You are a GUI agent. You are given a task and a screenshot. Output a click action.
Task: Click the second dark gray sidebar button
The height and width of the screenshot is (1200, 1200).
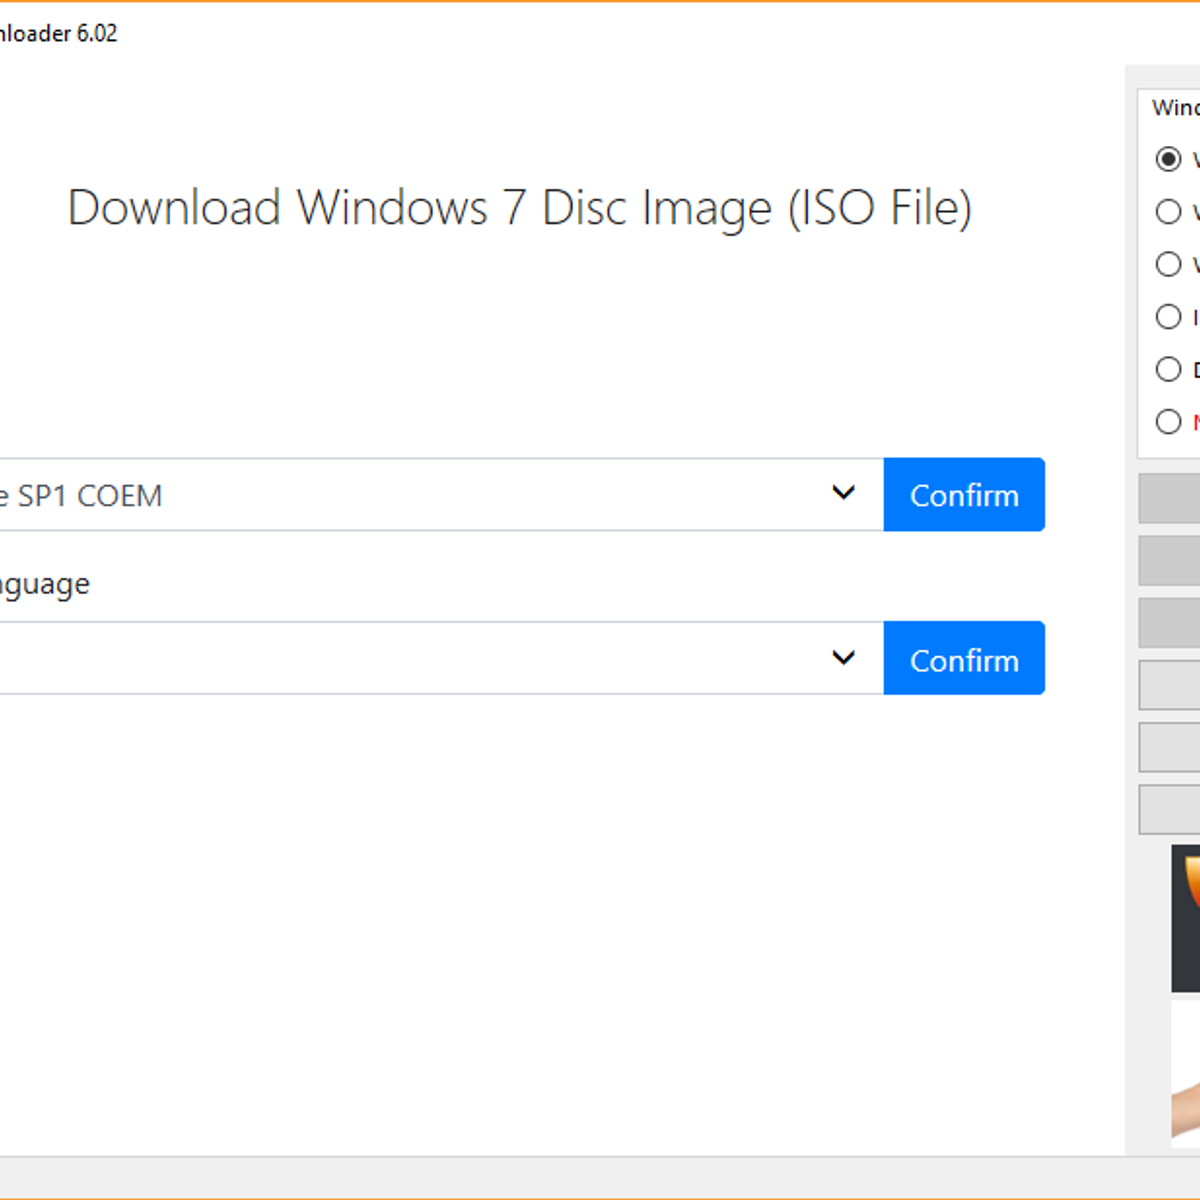click(1170, 561)
